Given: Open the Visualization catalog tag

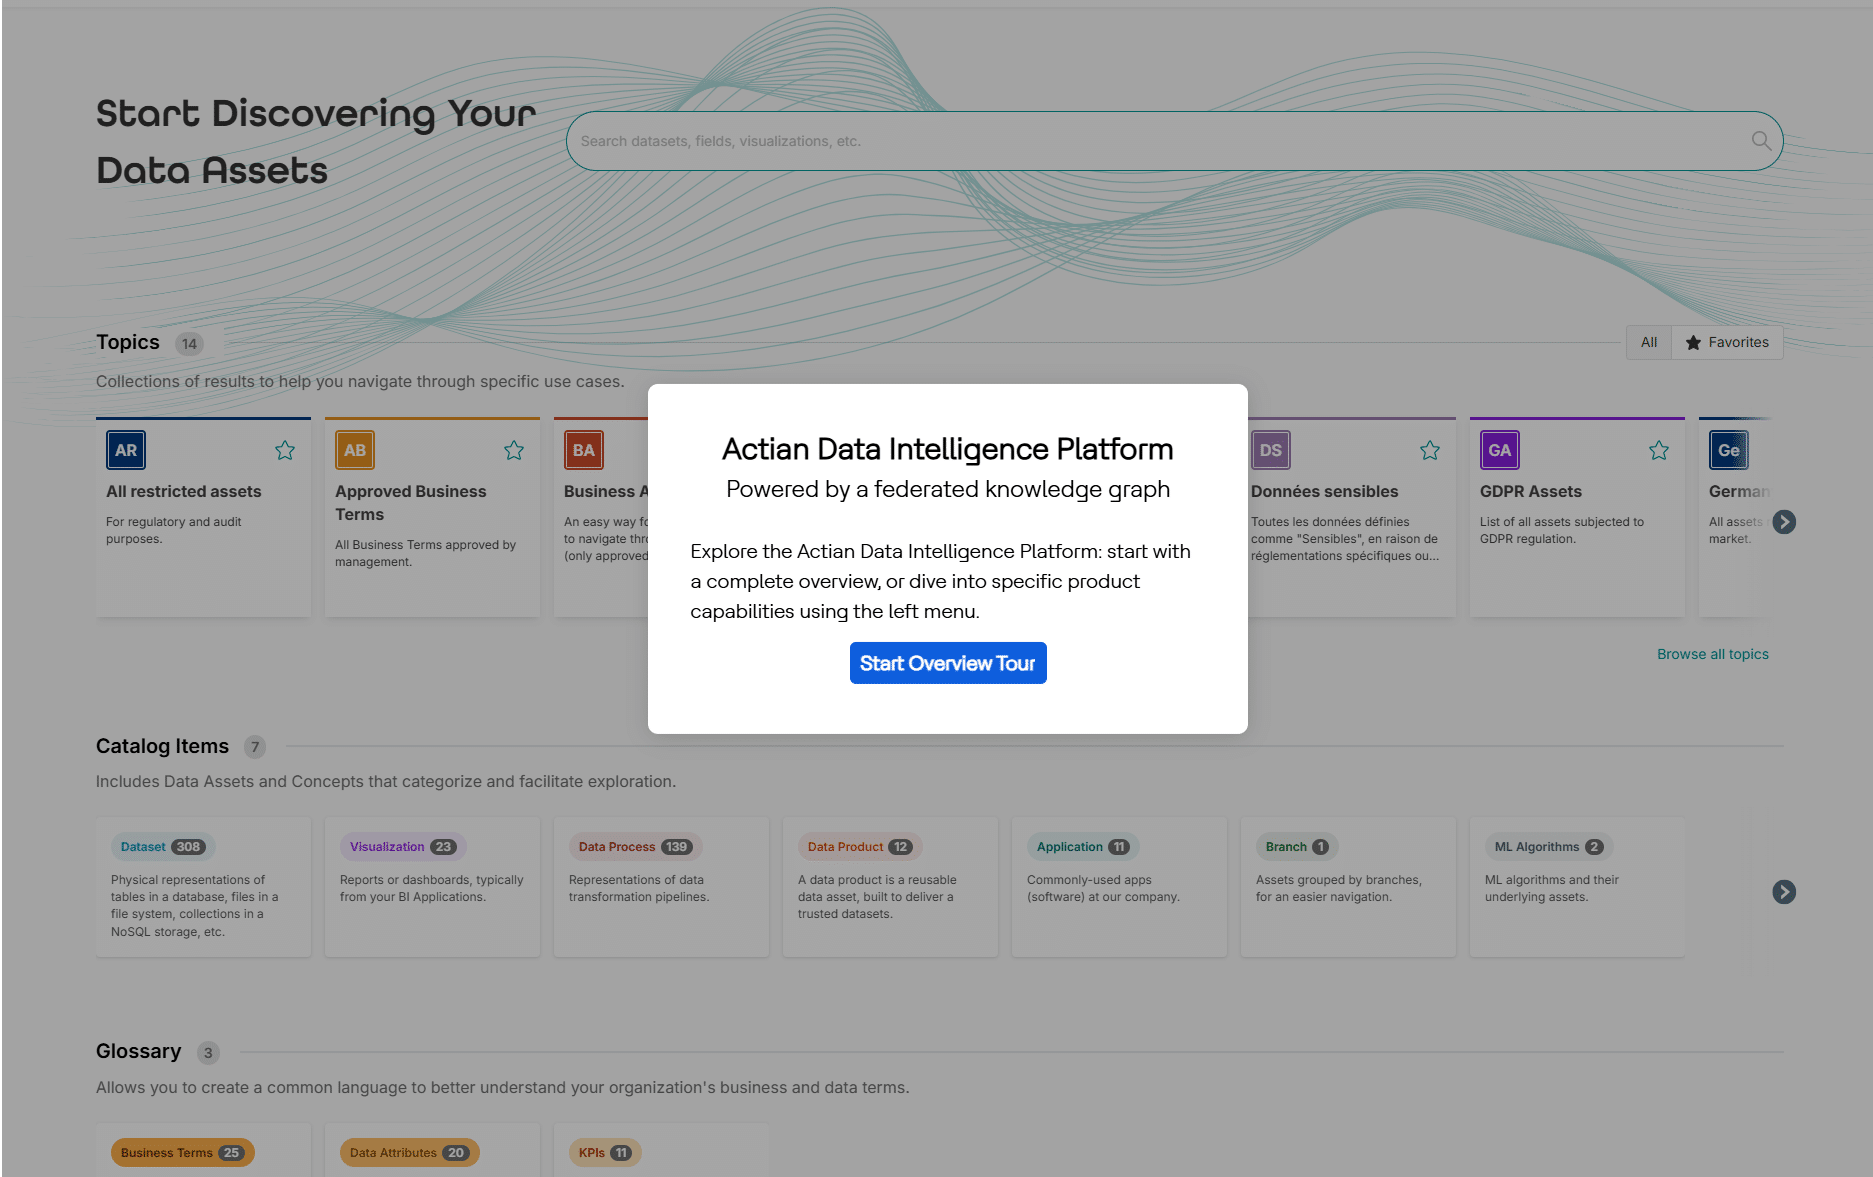Looking at the screenshot, I should 403,847.
